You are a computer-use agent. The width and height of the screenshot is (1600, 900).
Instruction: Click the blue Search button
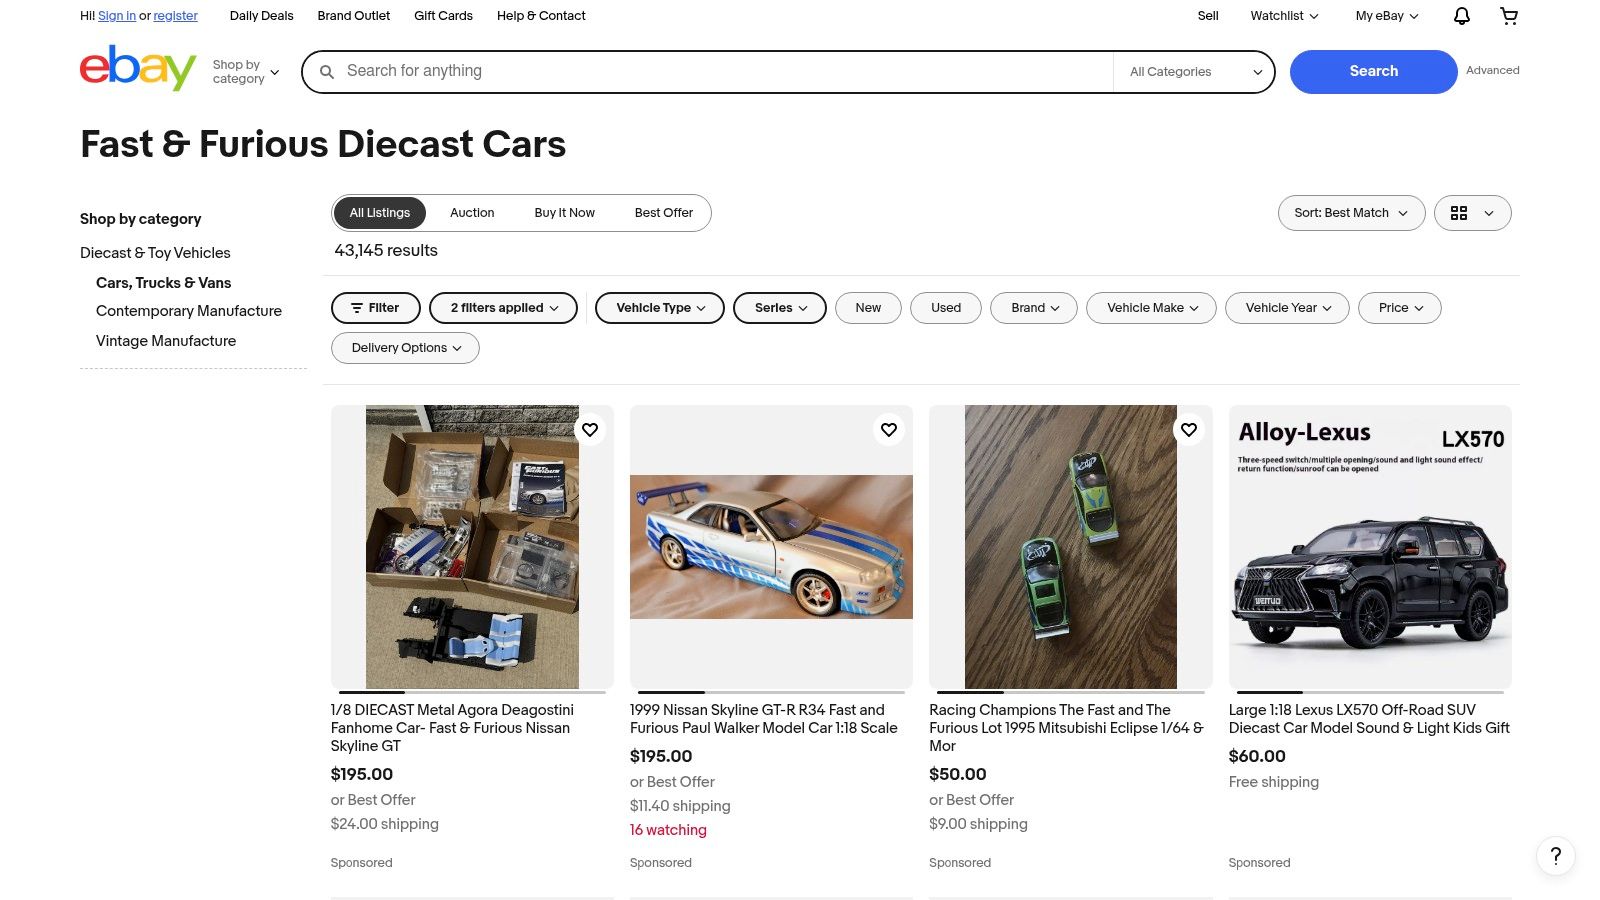[1373, 72]
